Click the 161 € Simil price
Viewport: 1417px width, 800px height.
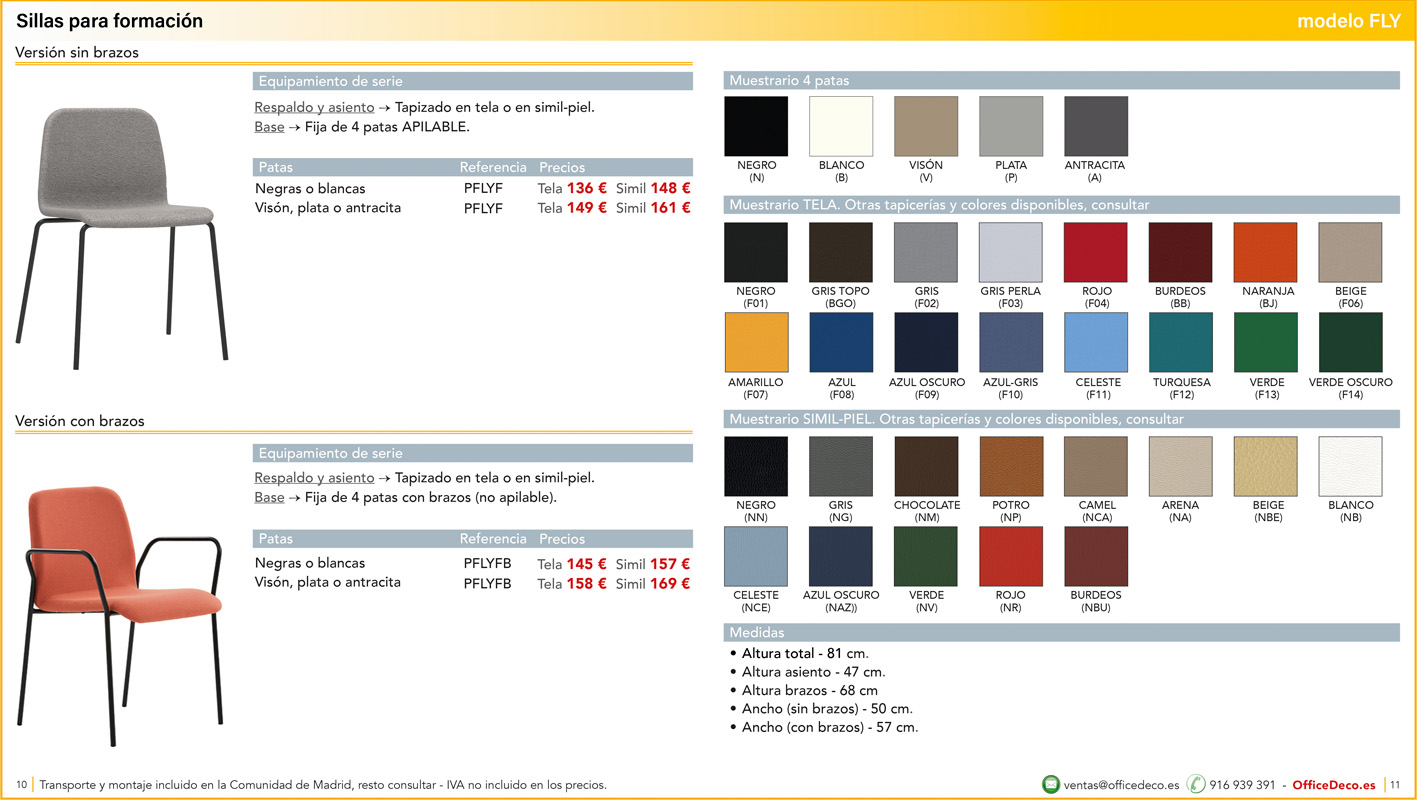pyautogui.click(x=670, y=208)
